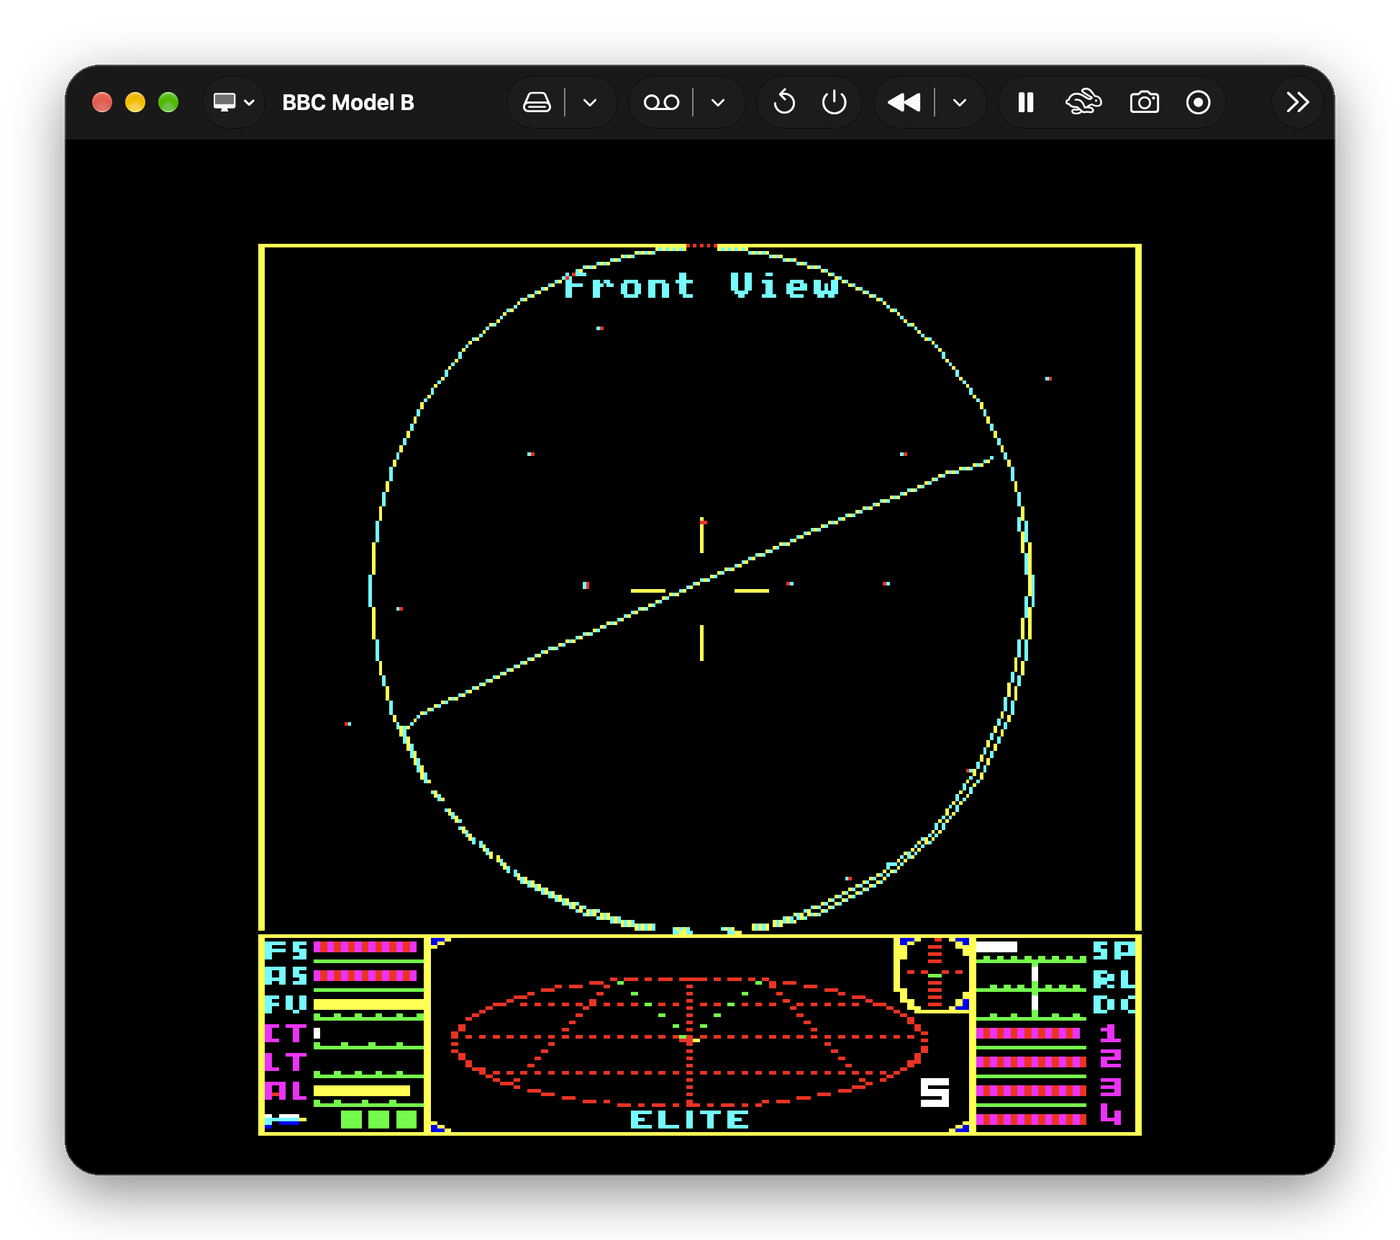Pause the emulation
The height and width of the screenshot is (1240, 1400).
(x=1026, y=102)
